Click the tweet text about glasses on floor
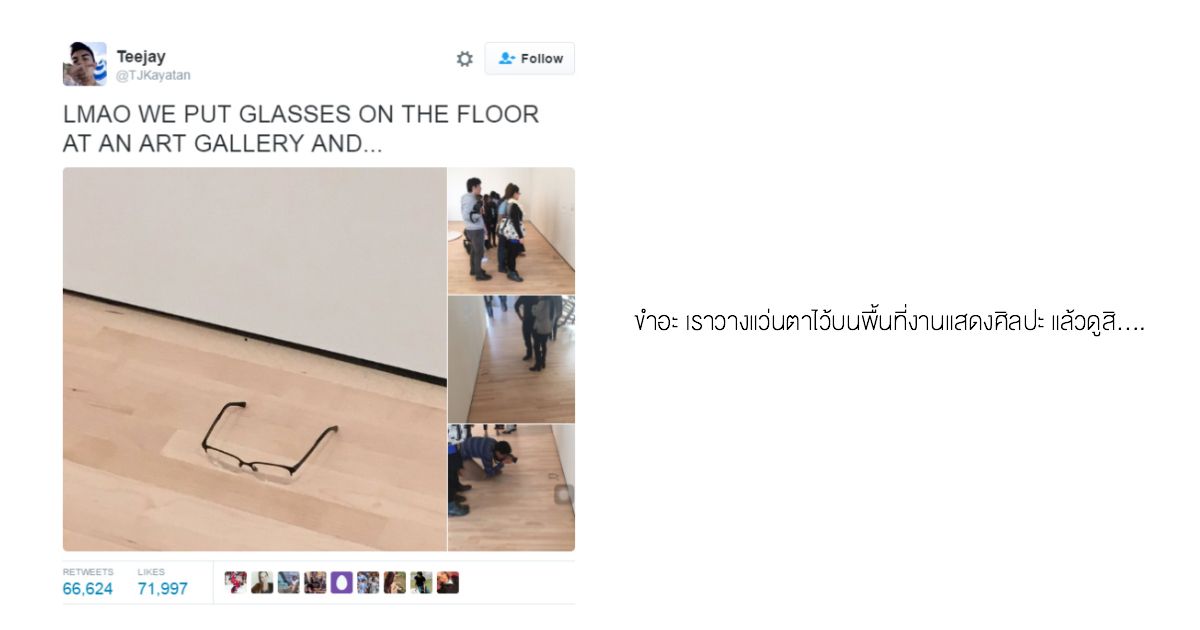The width and height of the screenshot is (1200, 630). pos(301,129)
